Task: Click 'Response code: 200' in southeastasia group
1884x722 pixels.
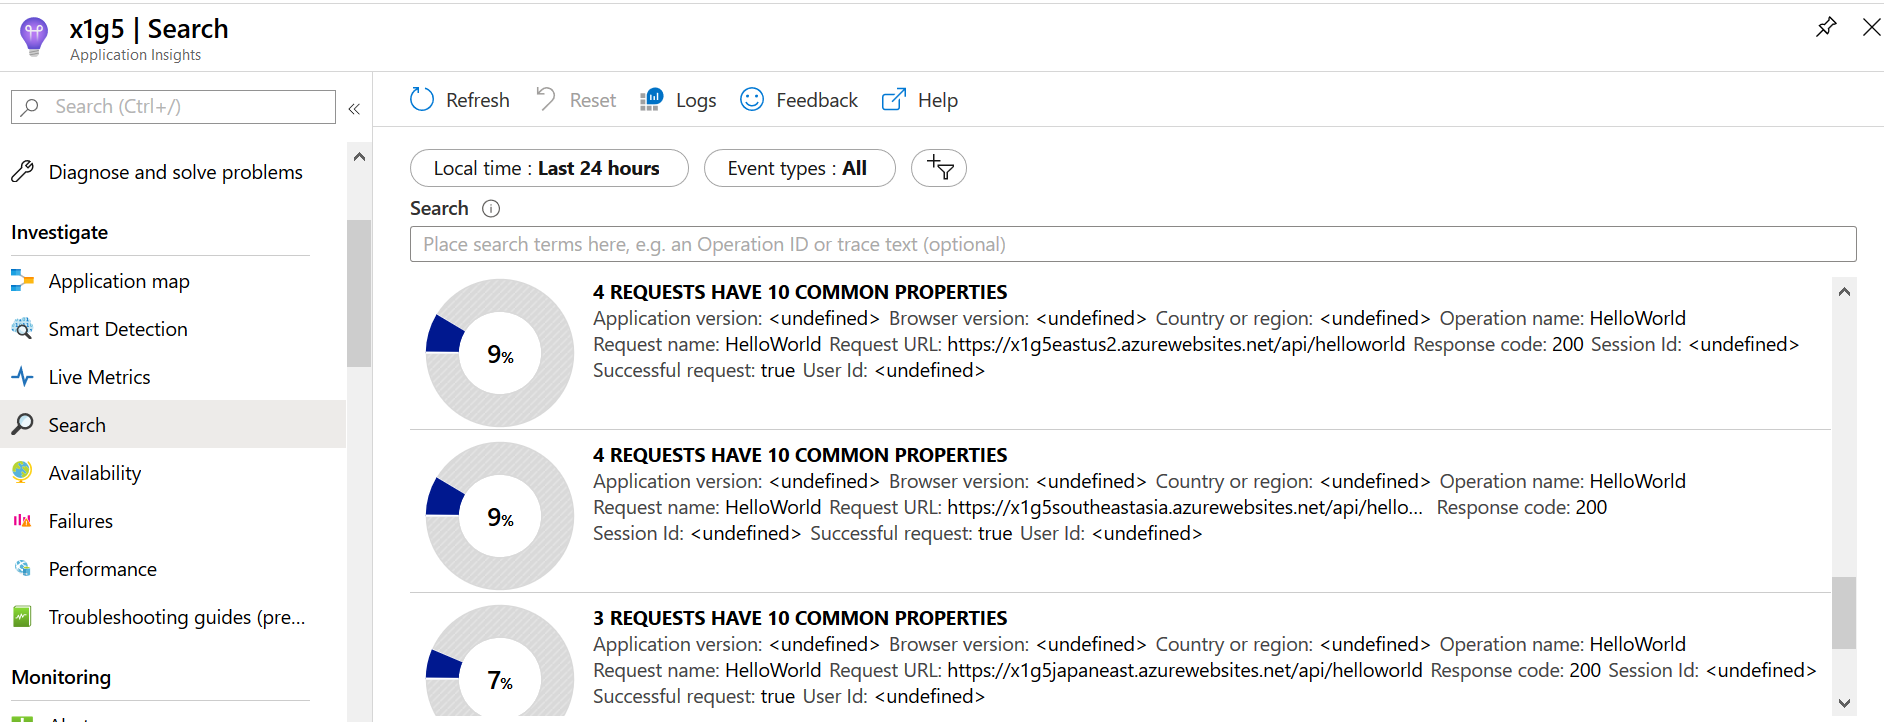Action: coord(1522,507)
